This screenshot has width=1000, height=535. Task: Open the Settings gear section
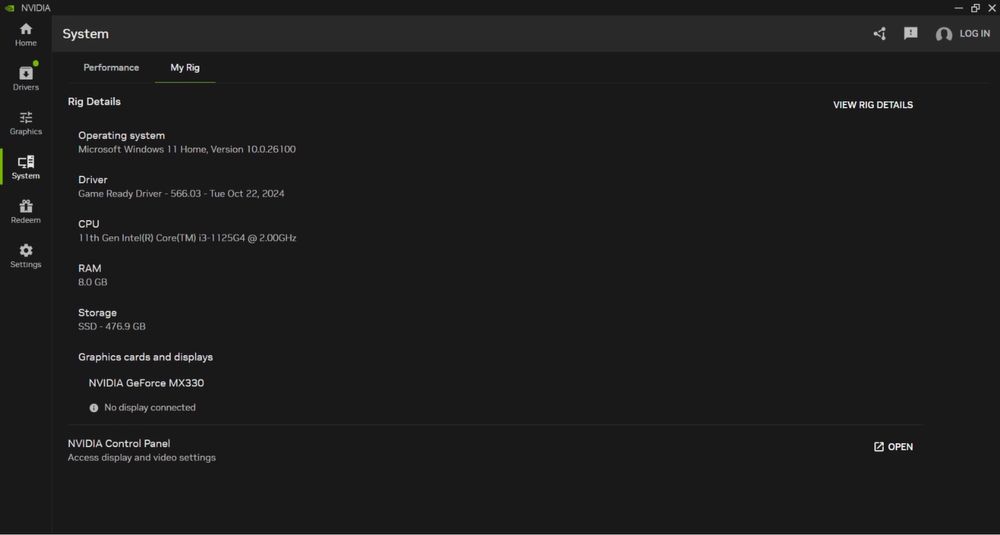coord(26,256)
